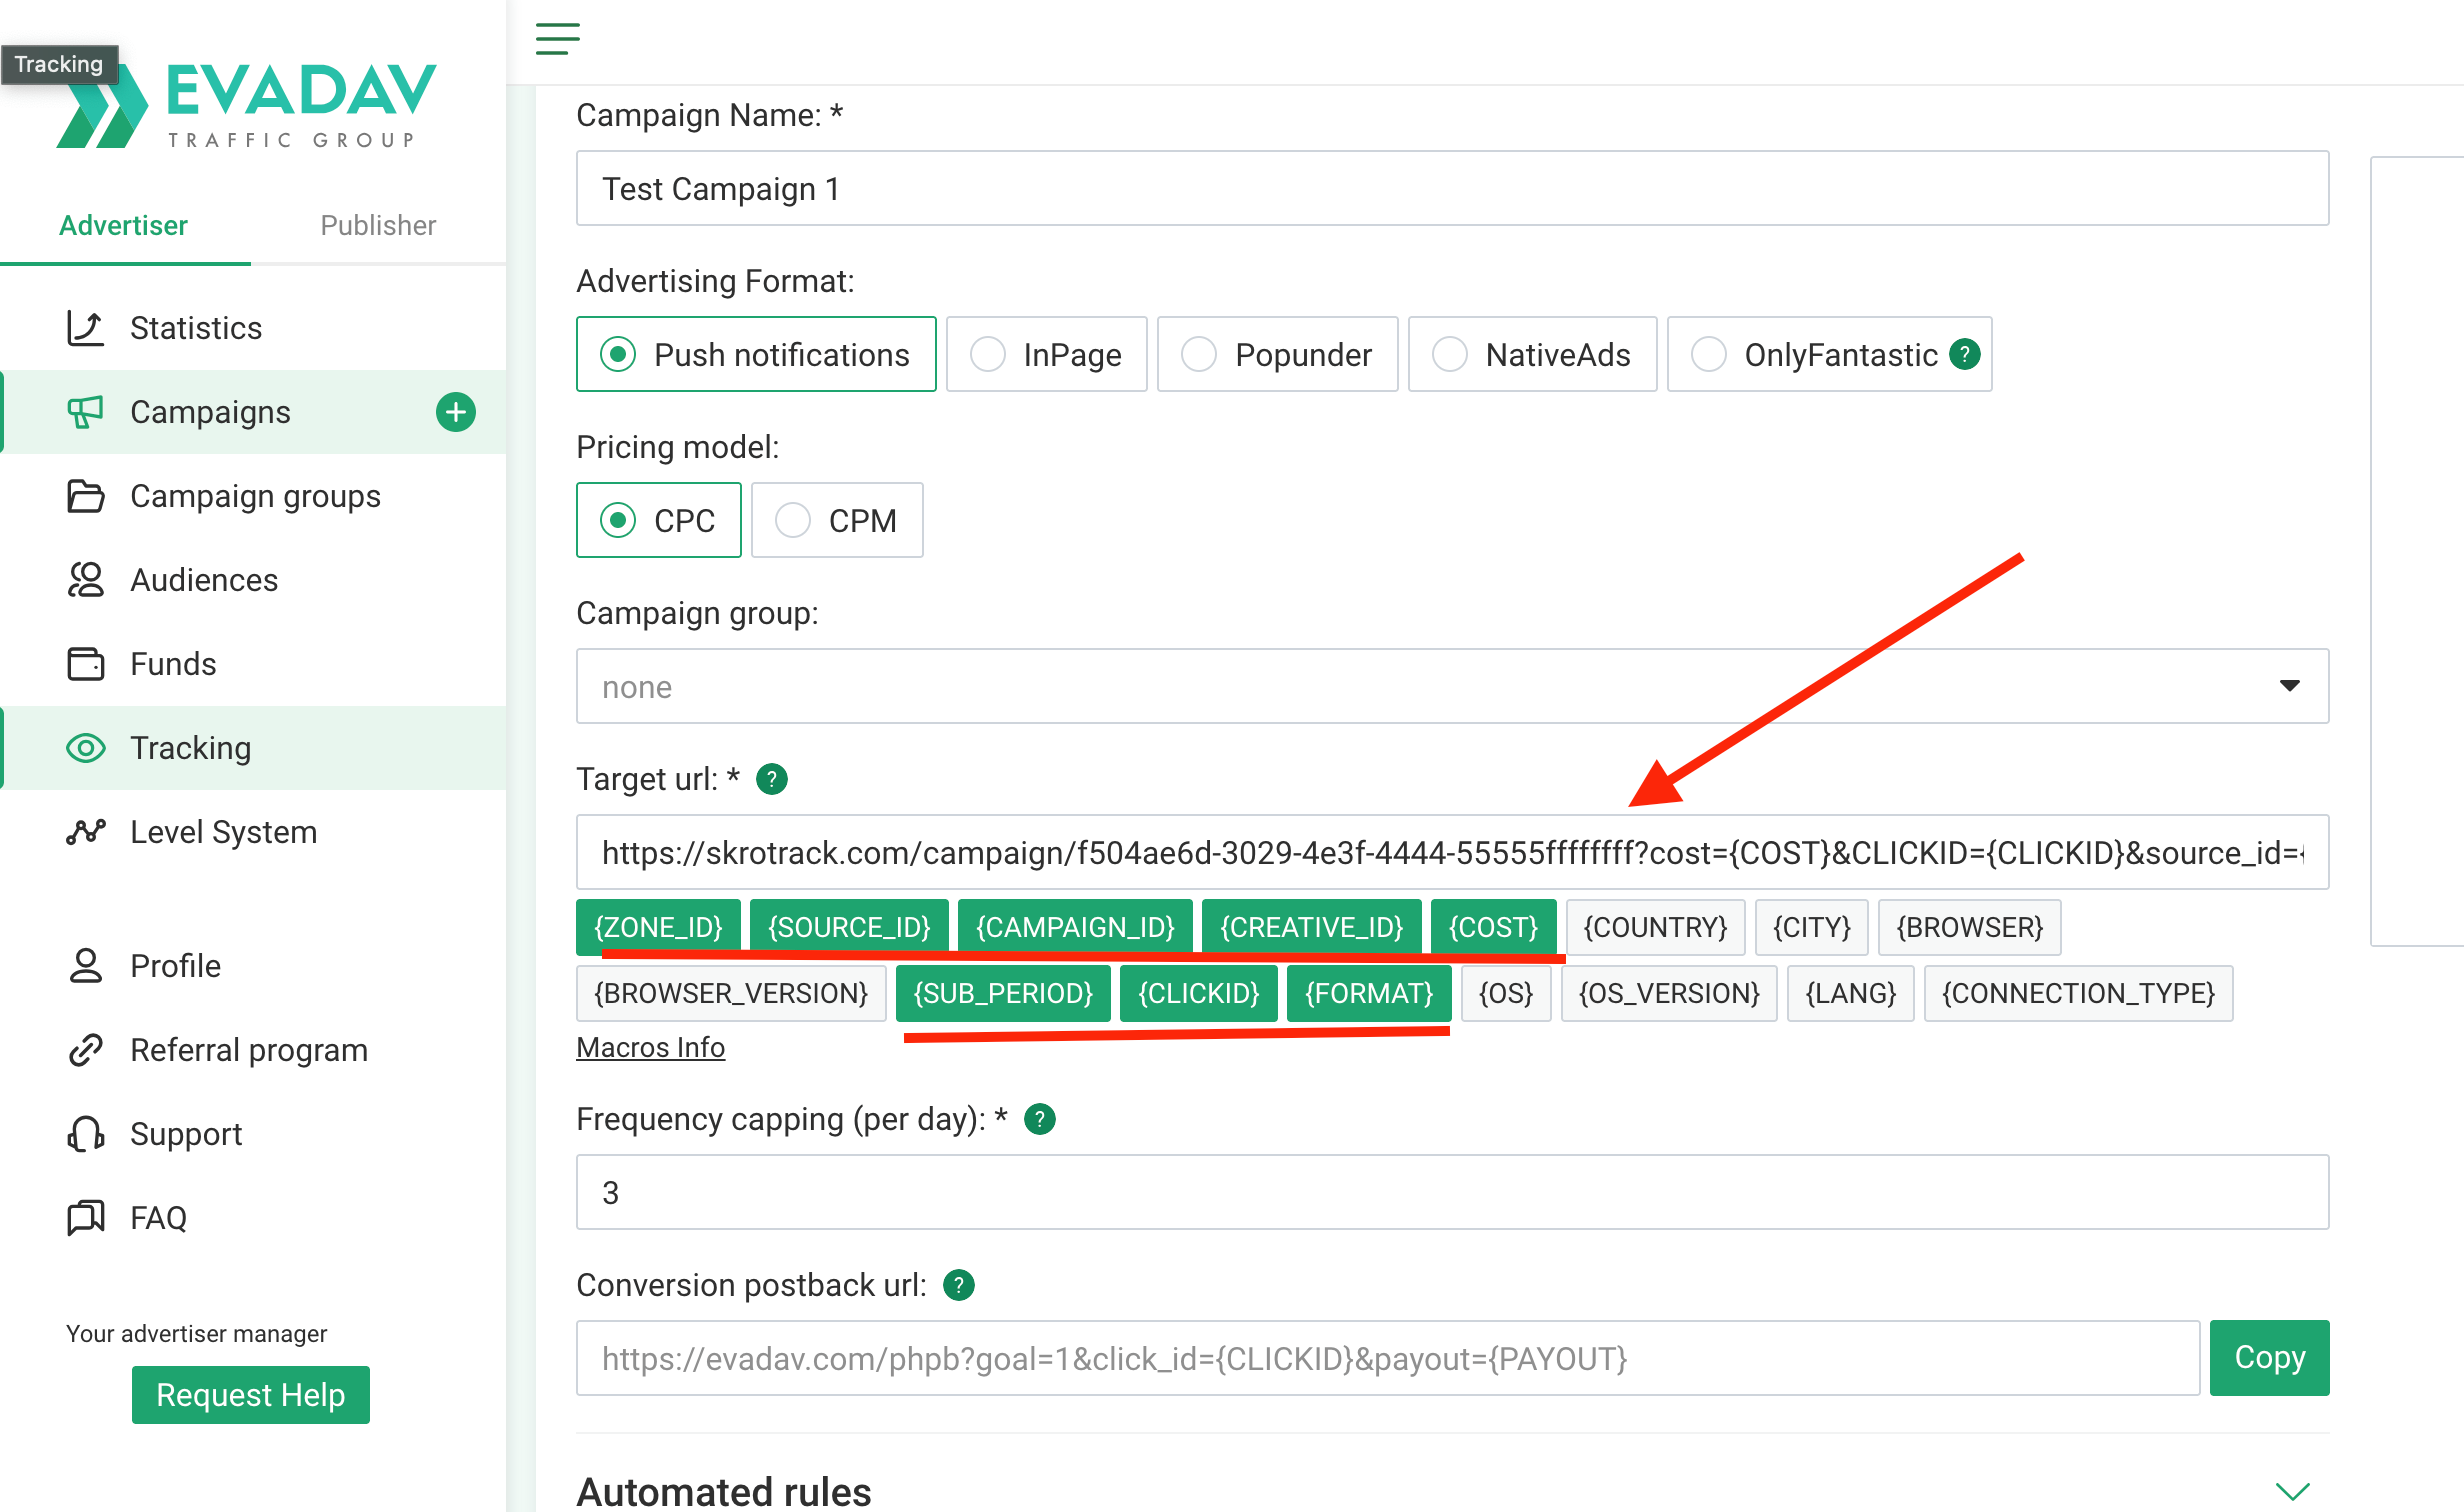Click the Audiences people icon
The width and height of the screenshot is (2464, 1512).
[x=85, y=580]
